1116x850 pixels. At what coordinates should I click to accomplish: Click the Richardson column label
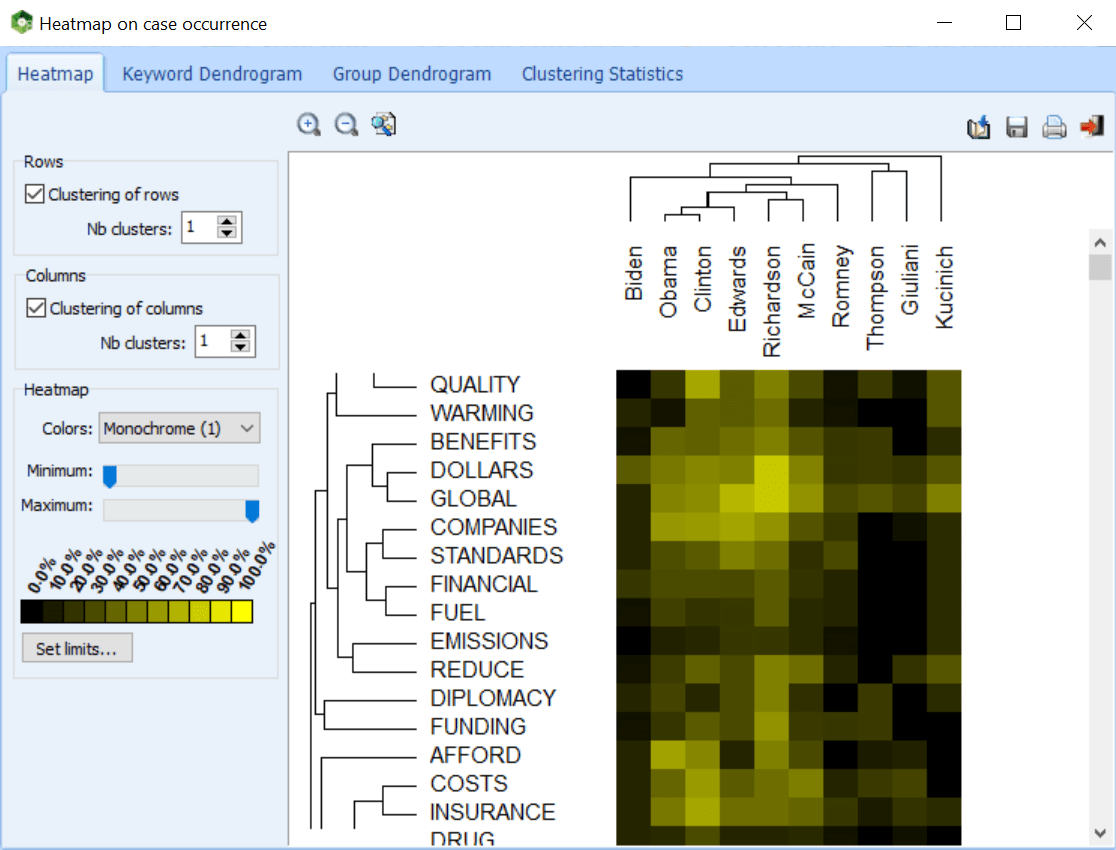click(772, 300)
